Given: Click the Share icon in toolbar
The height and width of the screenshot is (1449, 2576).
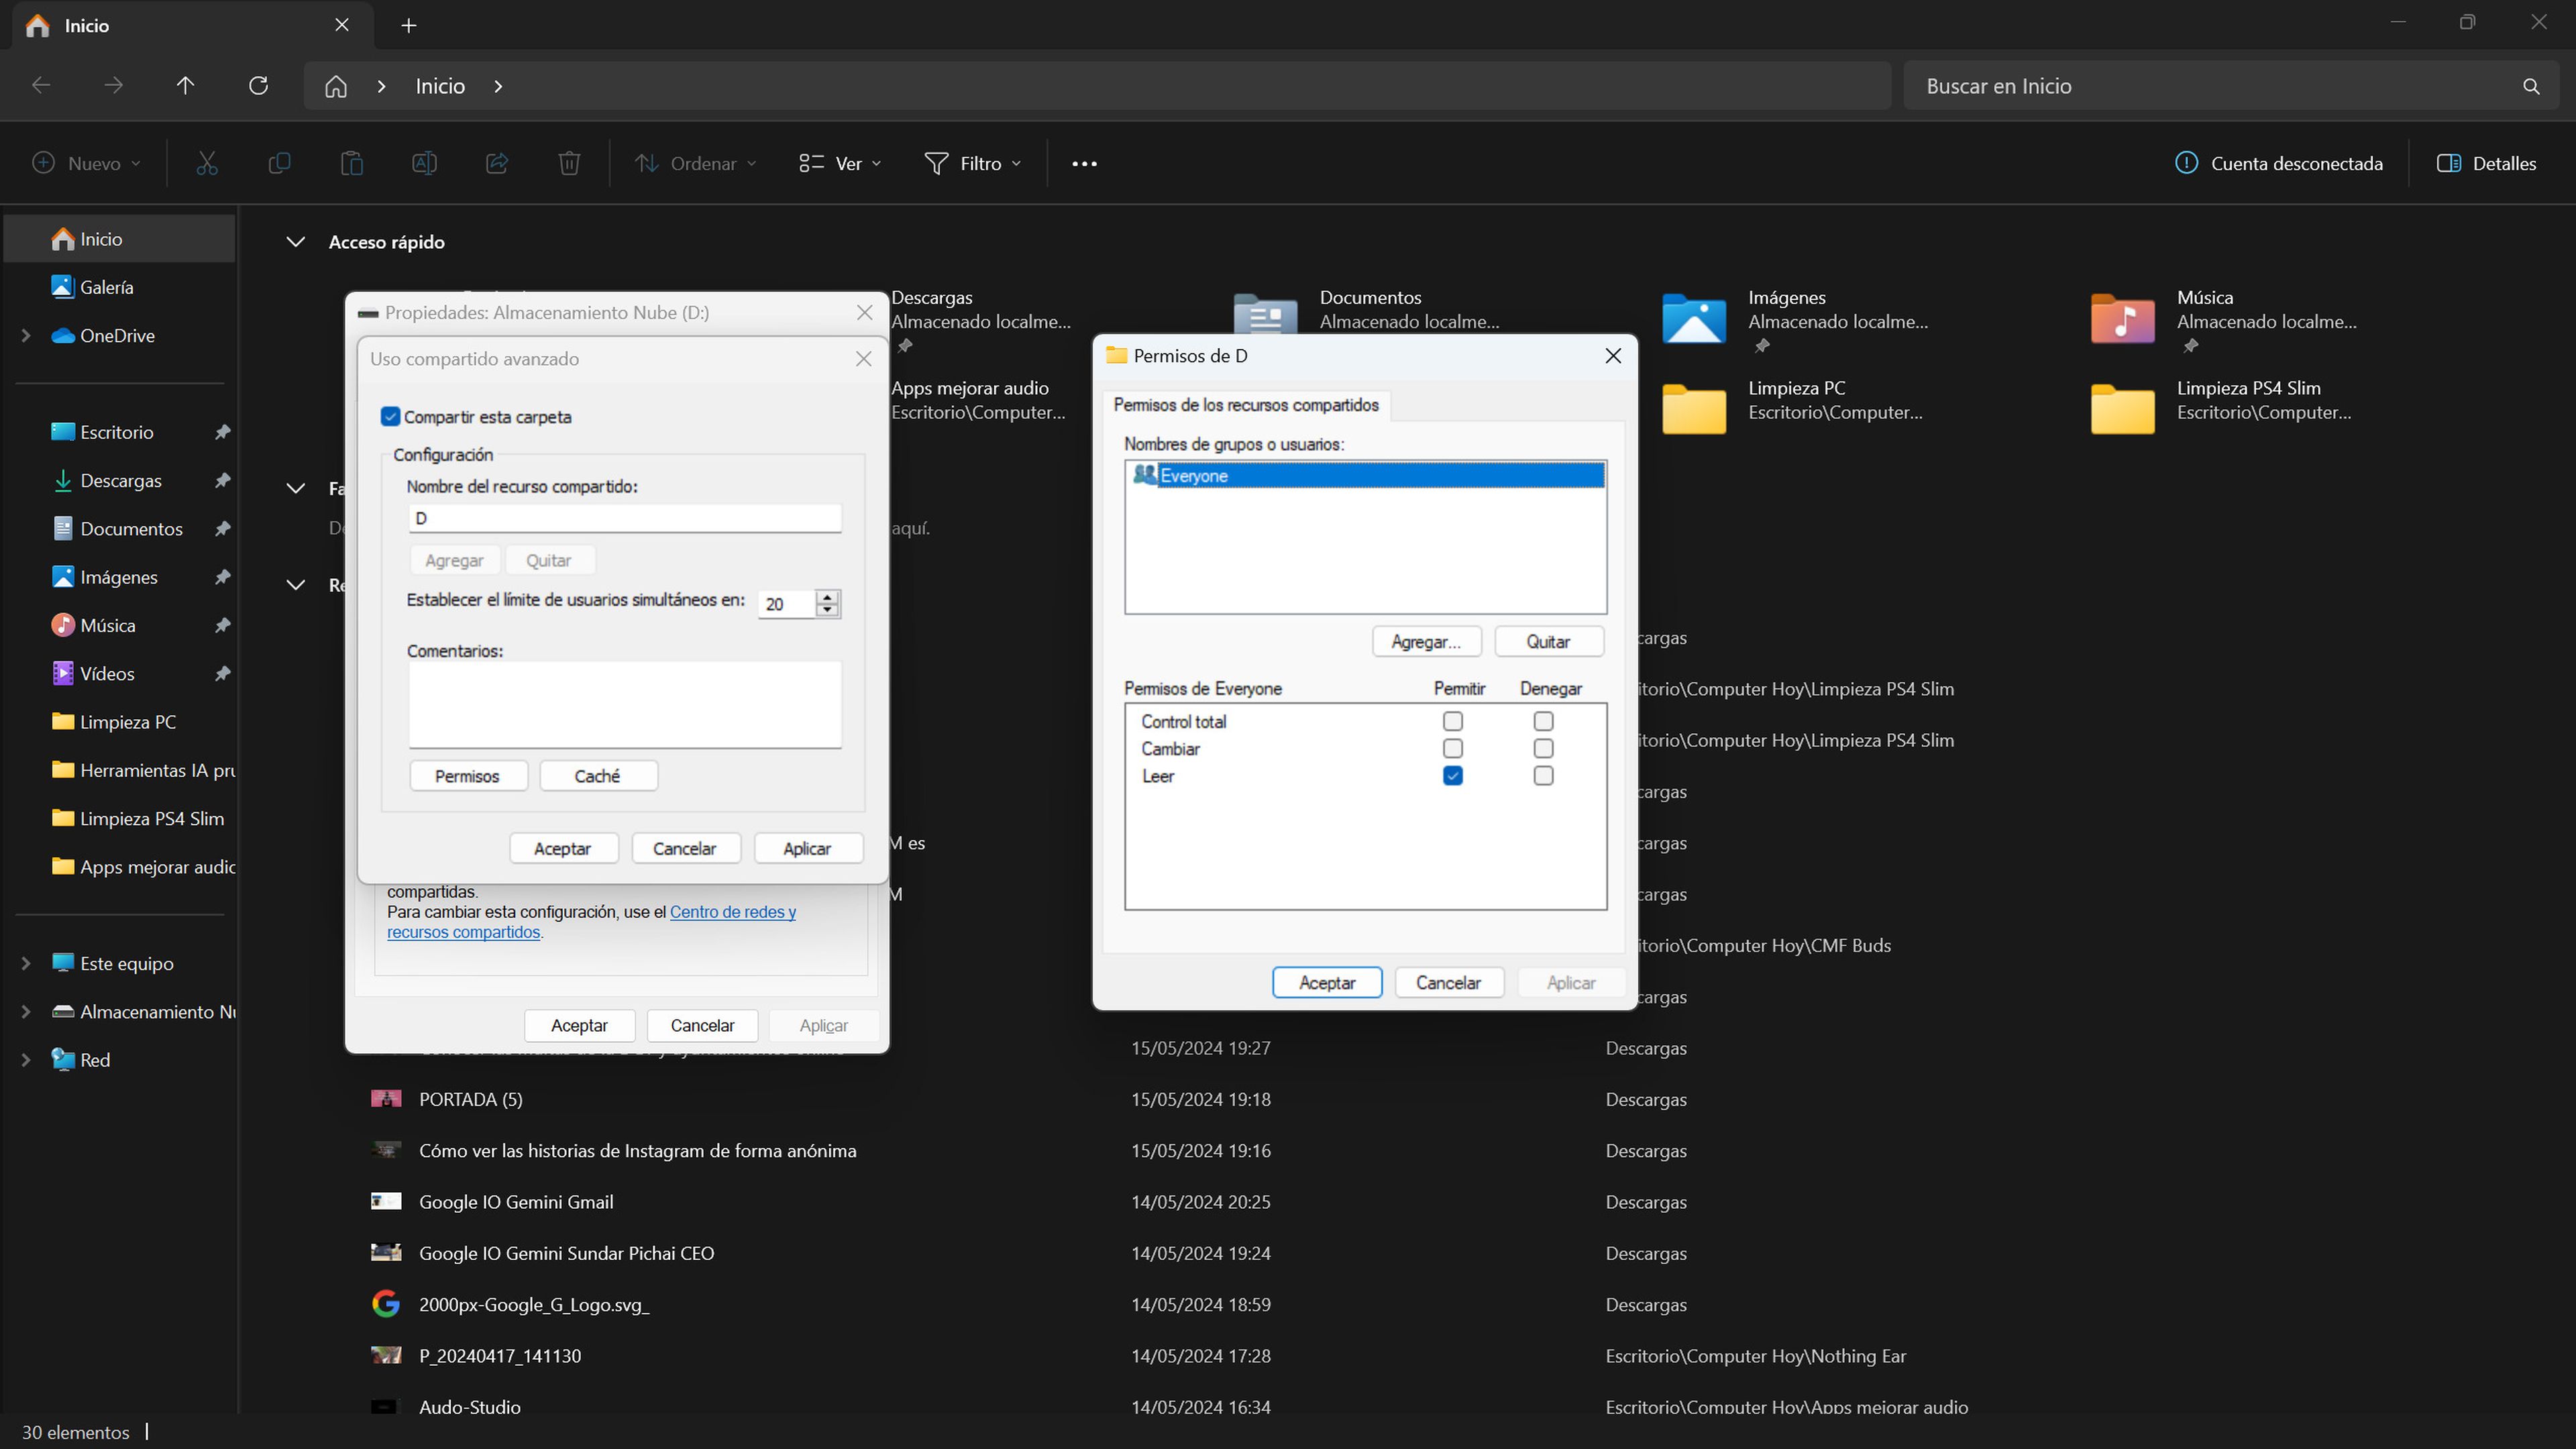Looking at the screenshot, I should coord(497,163).
